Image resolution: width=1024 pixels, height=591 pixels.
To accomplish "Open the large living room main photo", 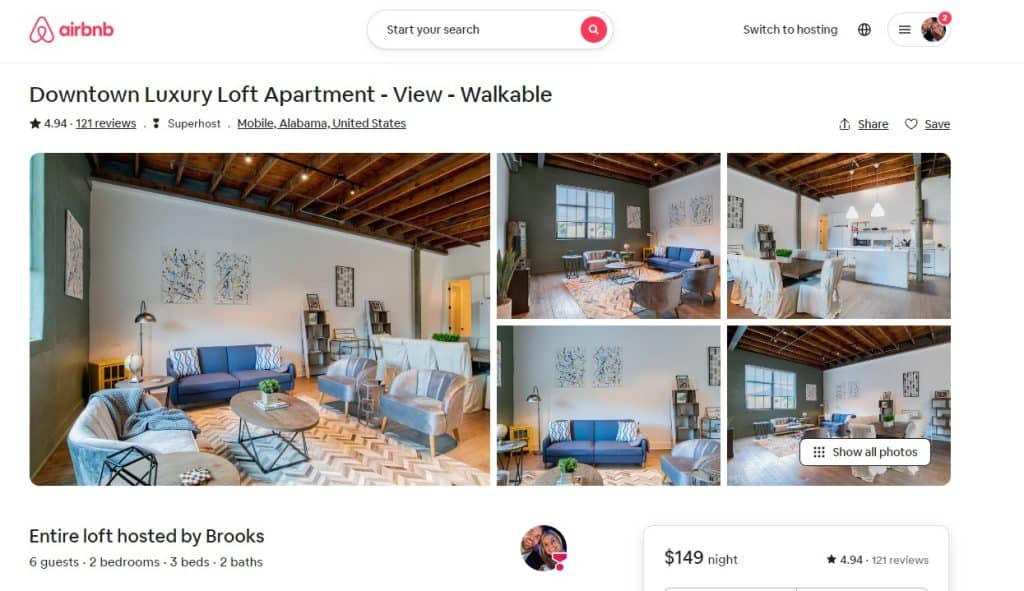I will pos(260,319).
